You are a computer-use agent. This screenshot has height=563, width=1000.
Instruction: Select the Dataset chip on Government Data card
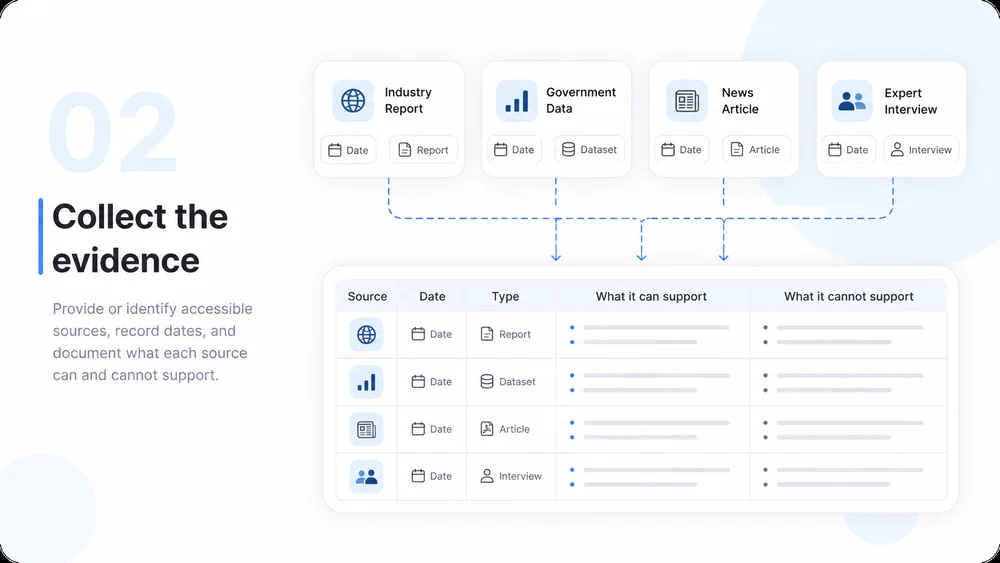[590, 150]
